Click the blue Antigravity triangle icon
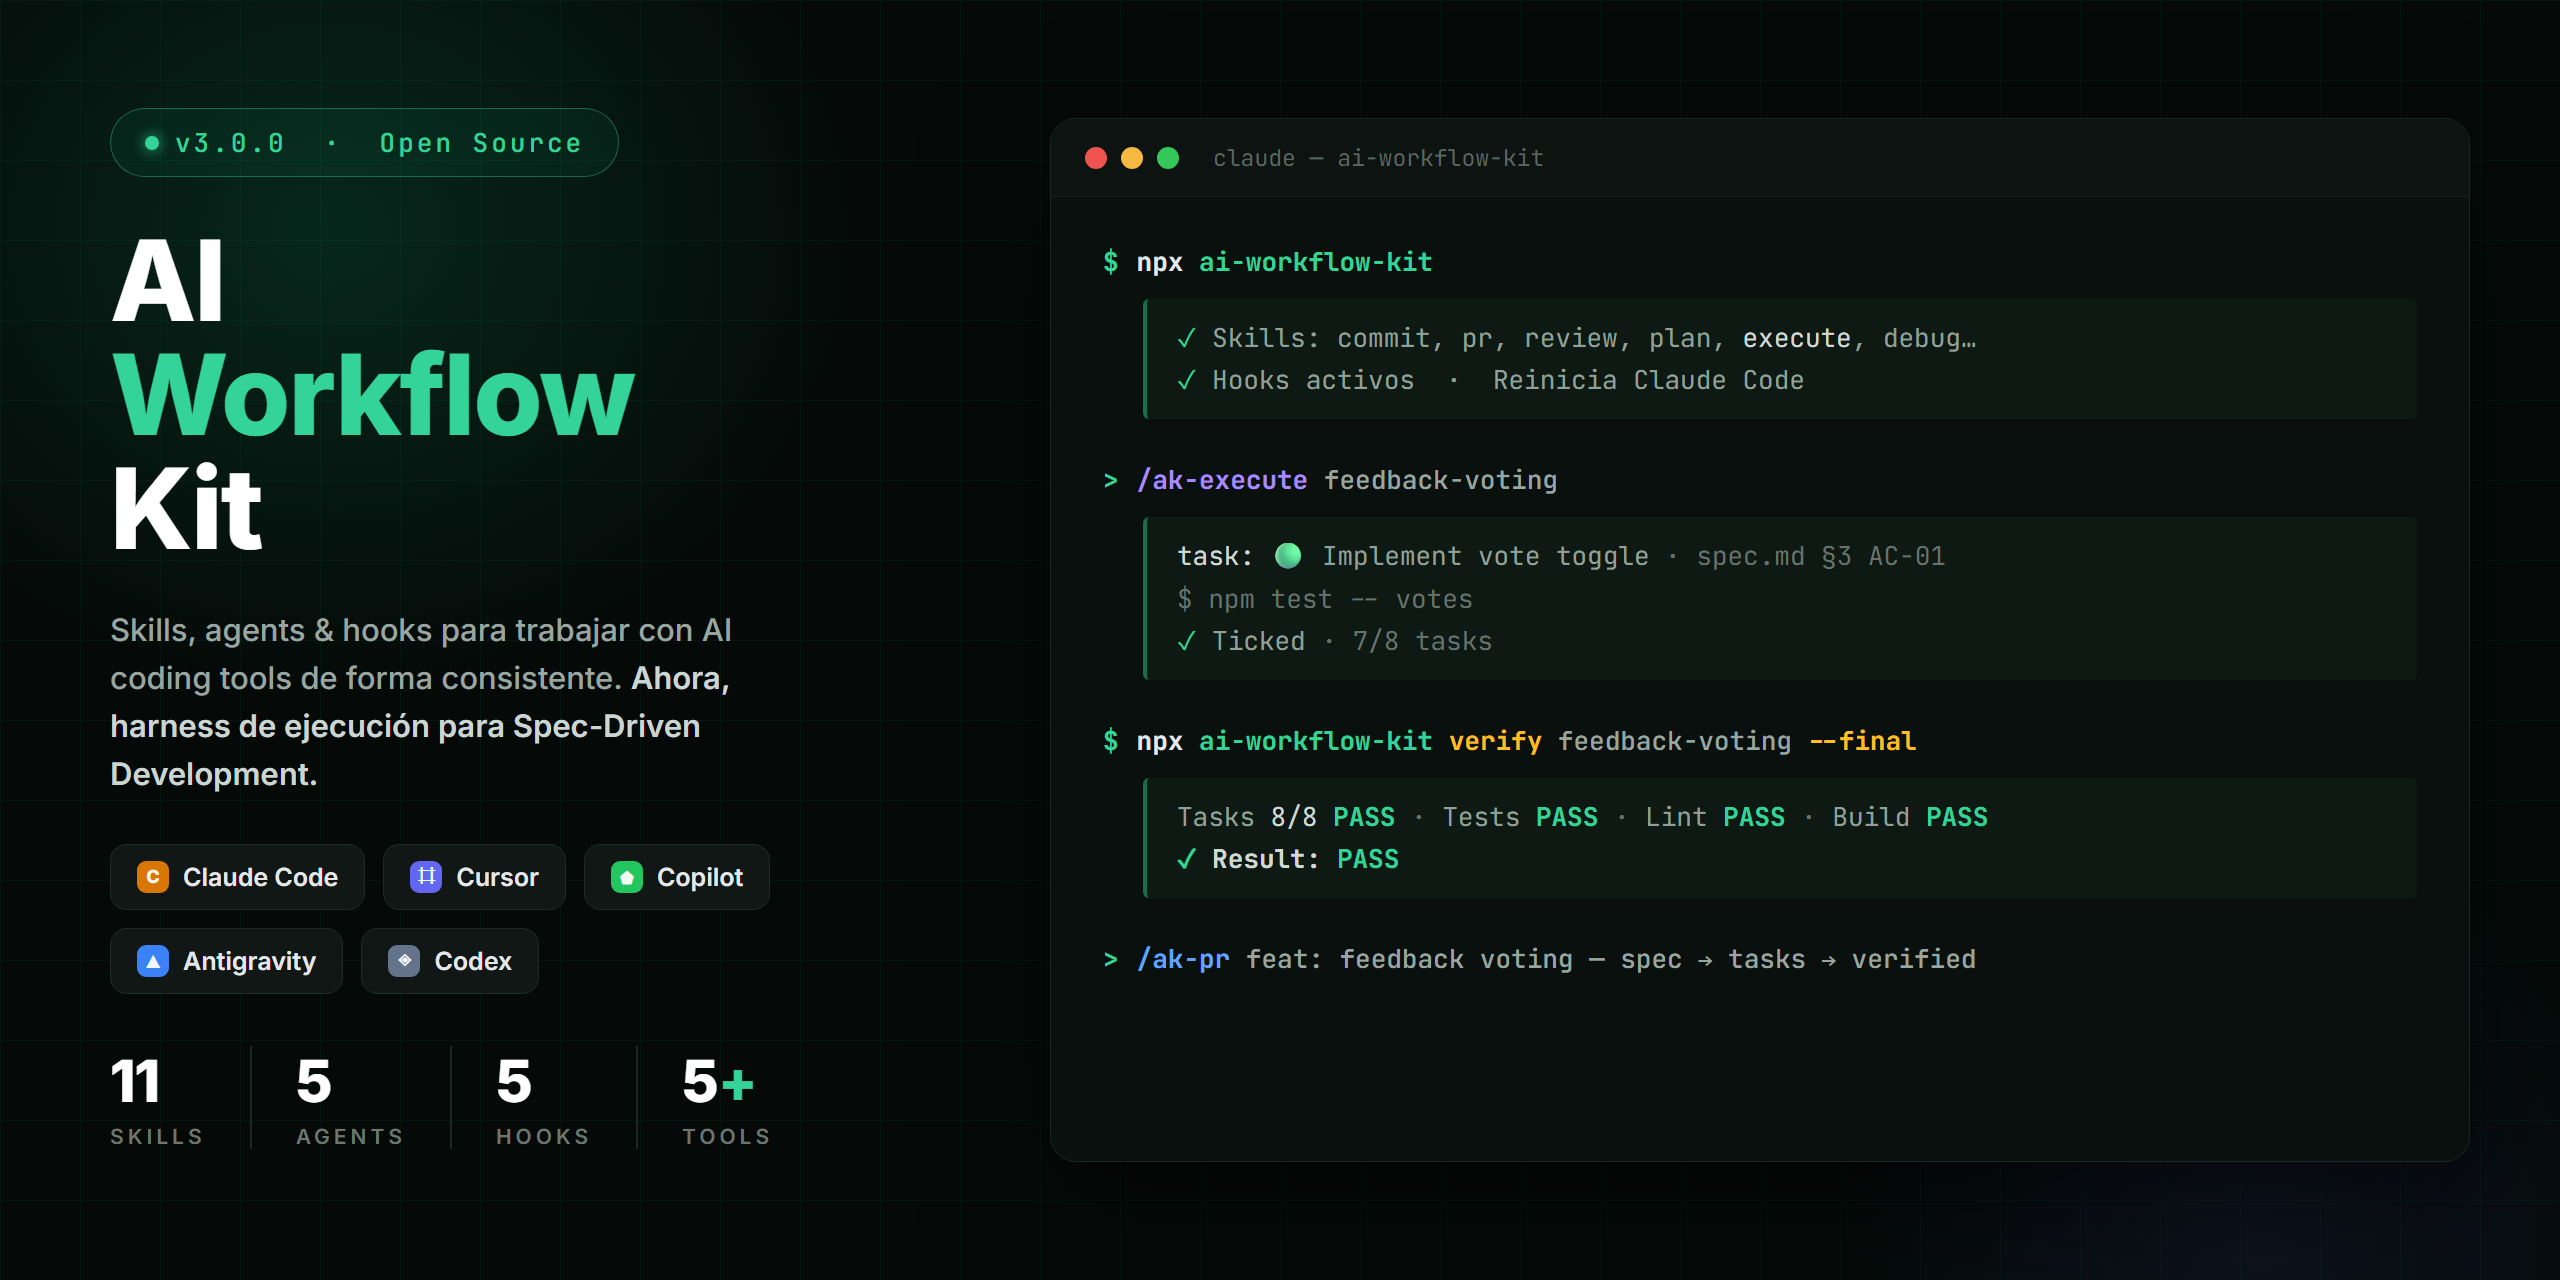 (153, 961)
